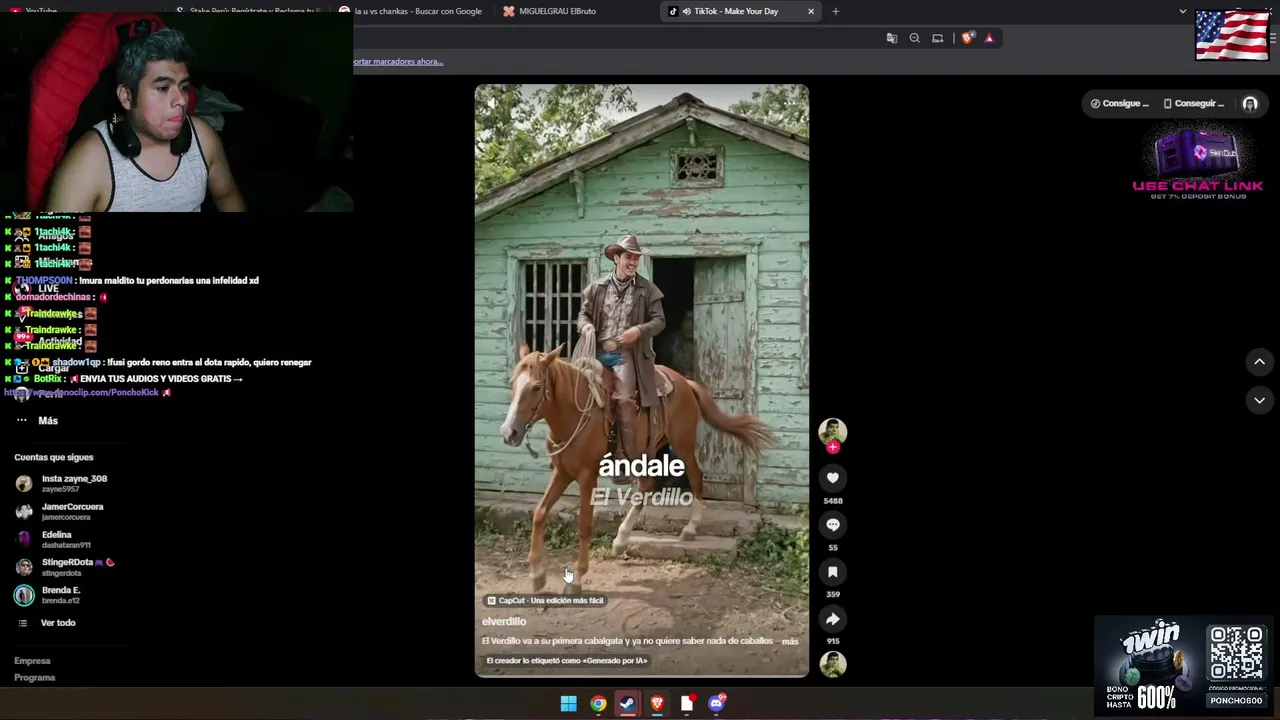This screenshot has width=1280, height=720.
Task: Click the CapCut 'Una edición más fácil' tag
Action: [545, 600]
